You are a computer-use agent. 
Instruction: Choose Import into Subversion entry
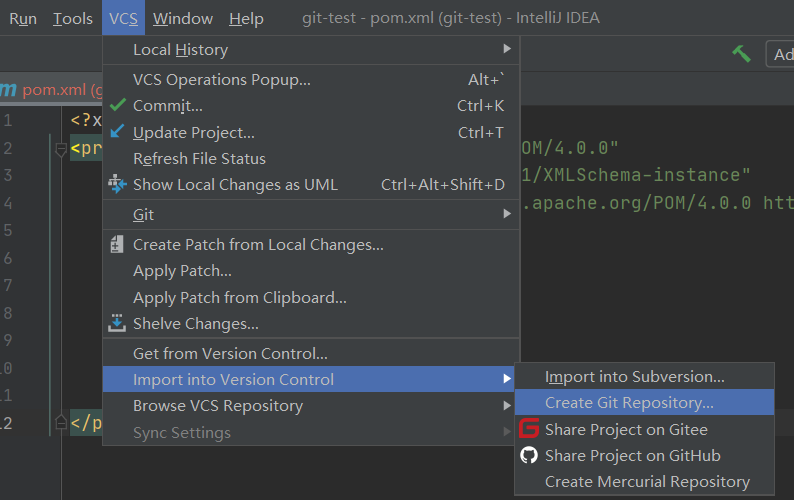pyautogui.click(x=634, y=376)
